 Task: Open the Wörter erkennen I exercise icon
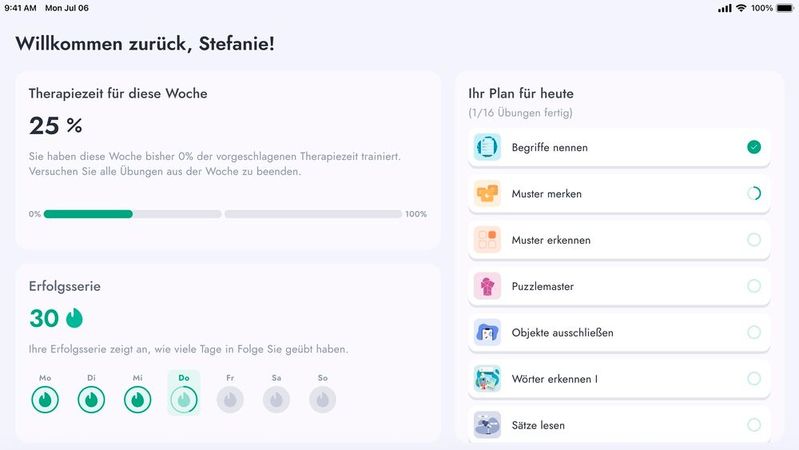coord(487,379)
